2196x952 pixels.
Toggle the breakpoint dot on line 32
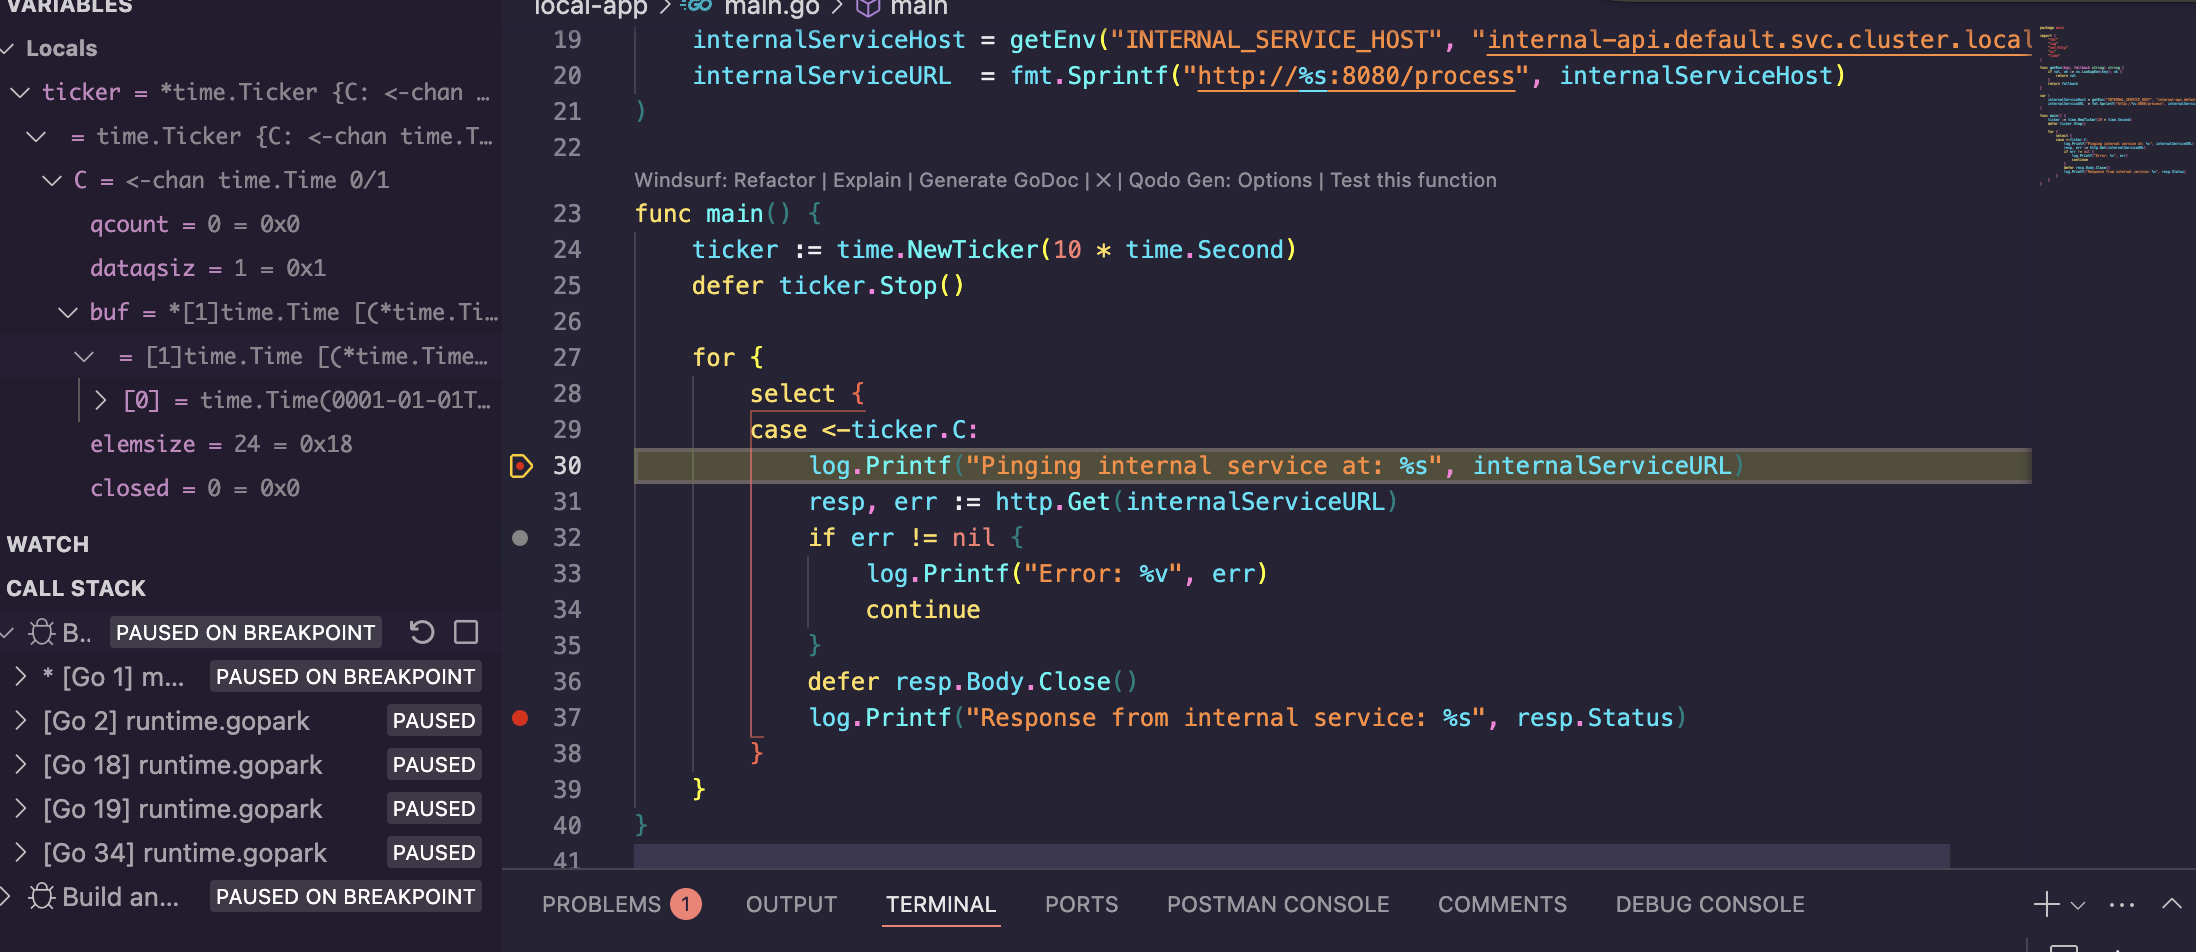[520, 537]
